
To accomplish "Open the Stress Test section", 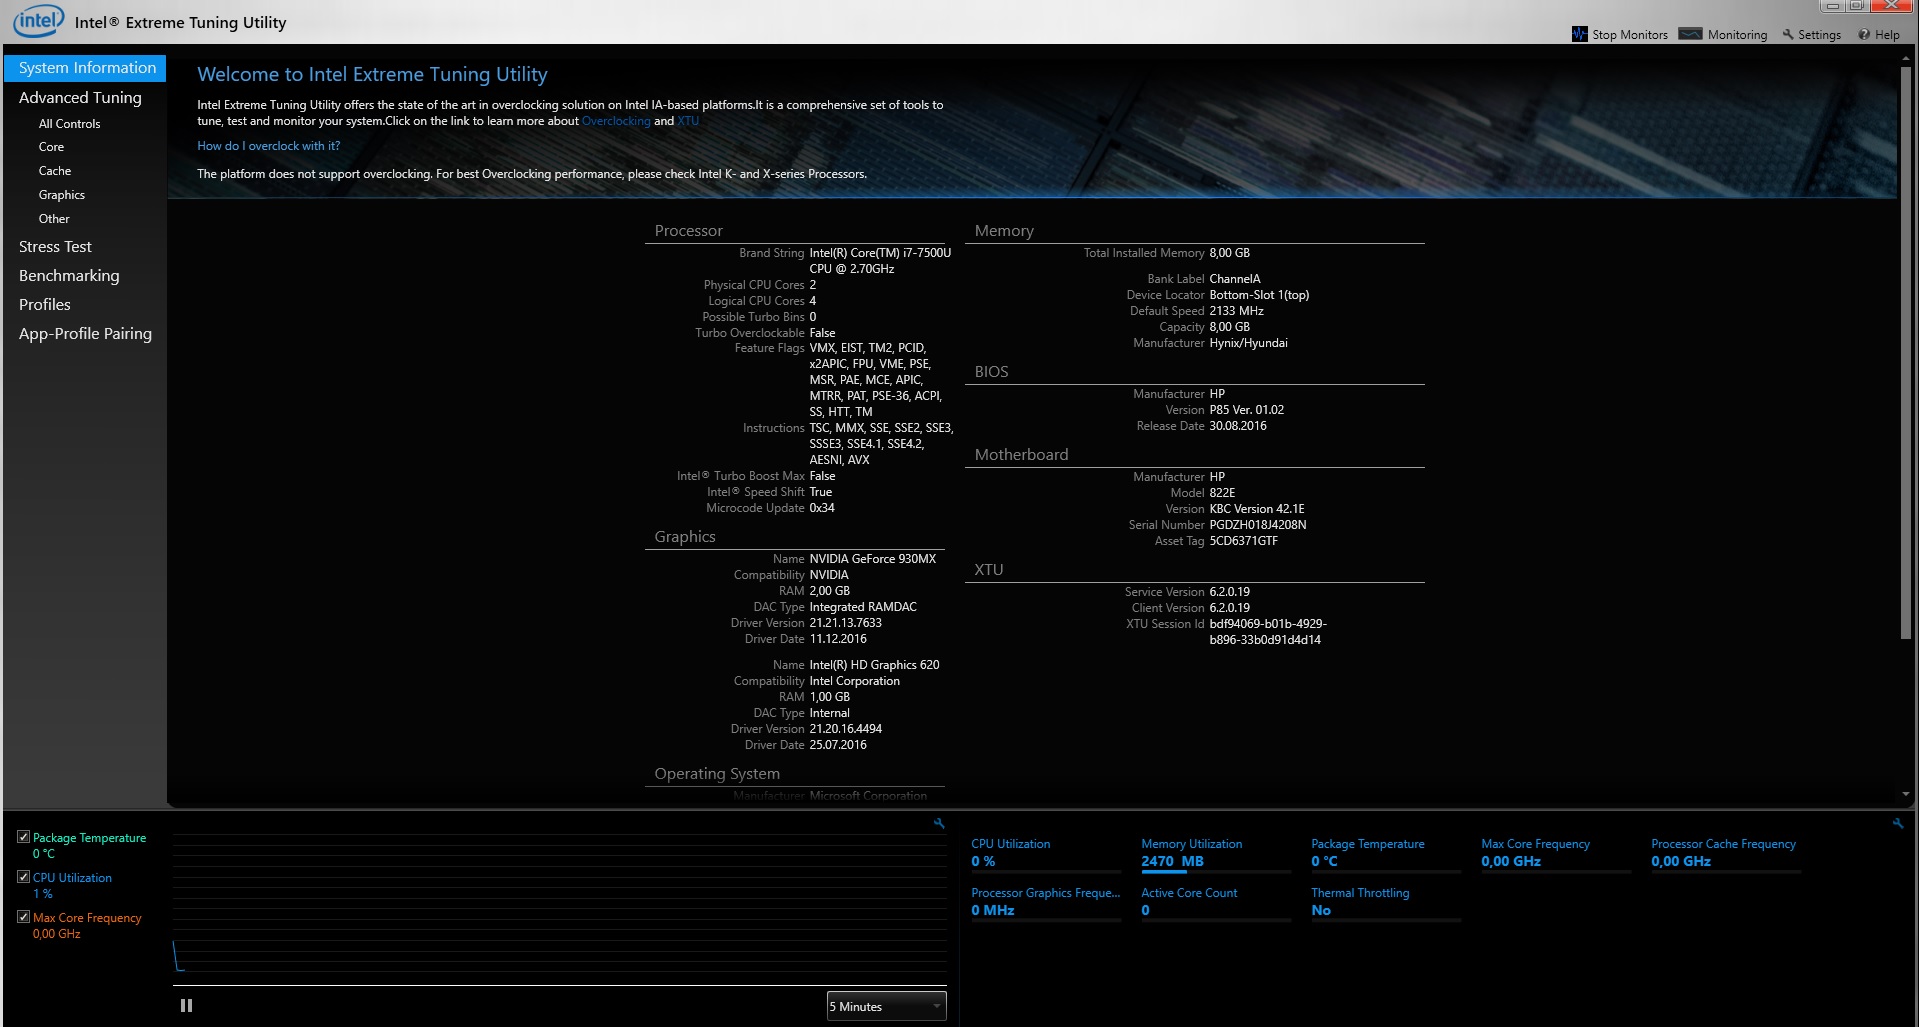I will (x=55, y=246).
